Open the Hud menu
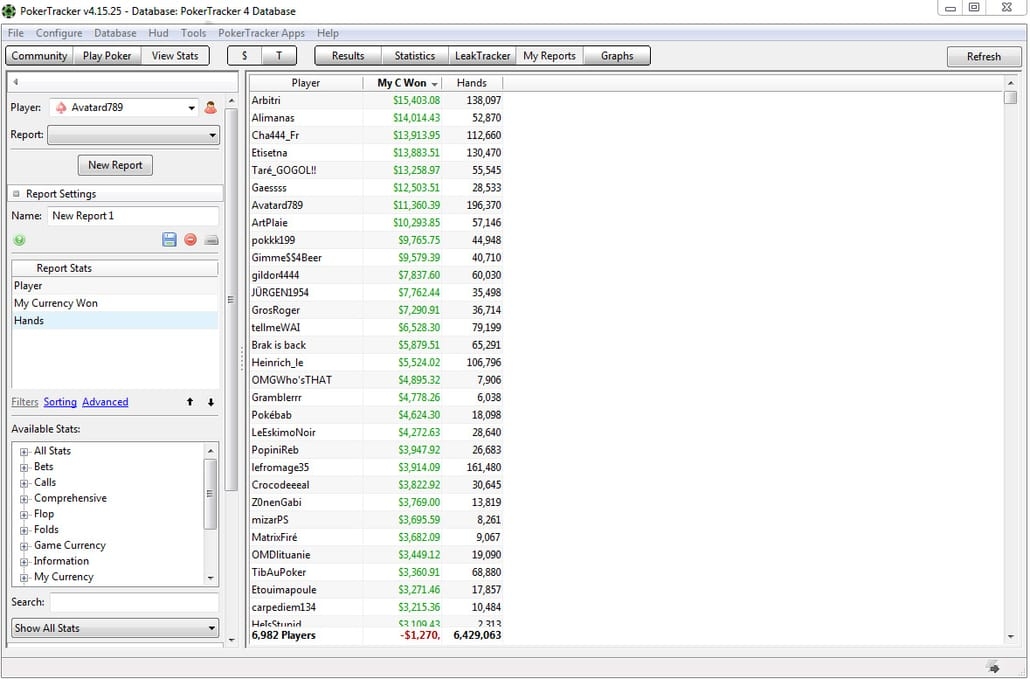Viewport: 1030px width, 679px height. (158, 33)
